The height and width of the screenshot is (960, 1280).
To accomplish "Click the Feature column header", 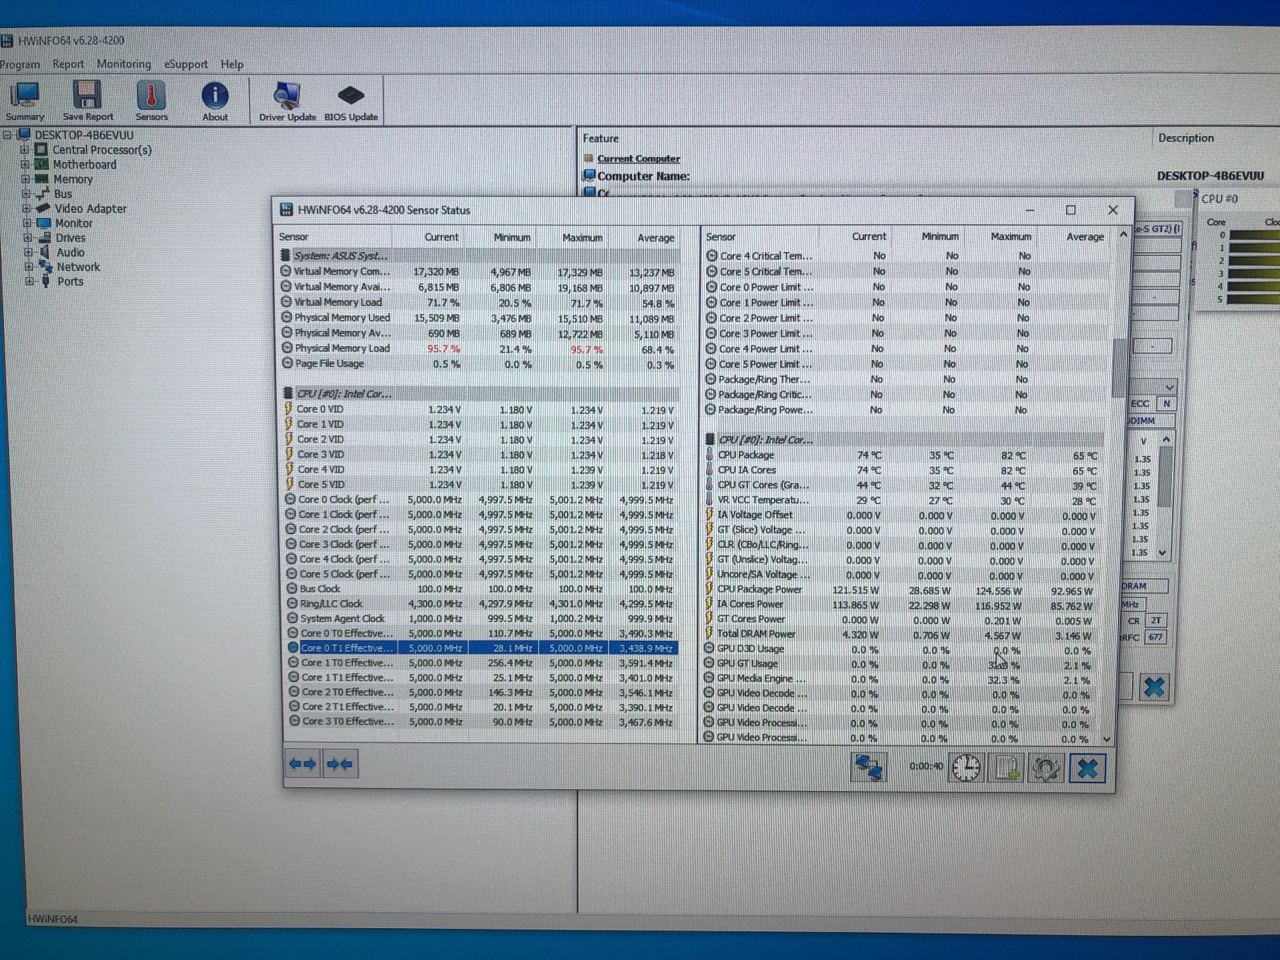I will click(601, 138).
